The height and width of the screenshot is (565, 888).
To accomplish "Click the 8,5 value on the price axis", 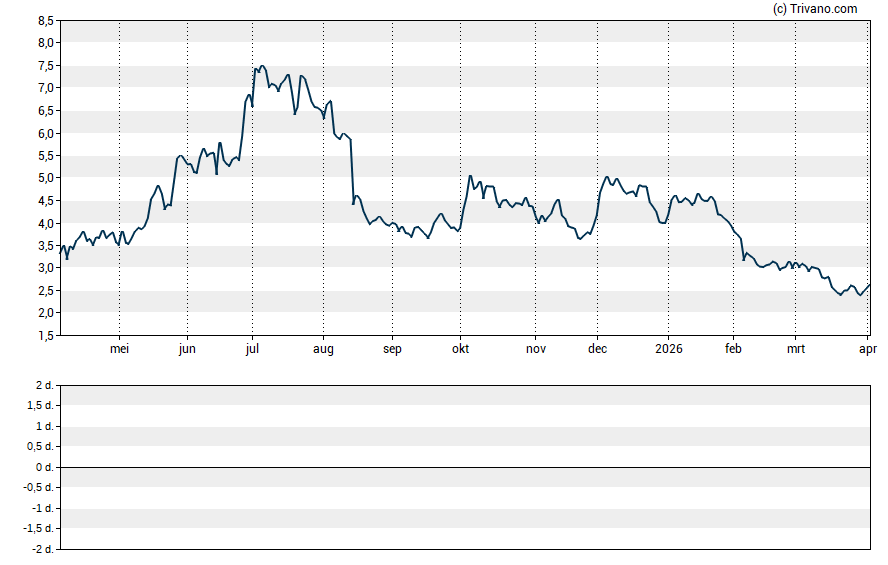I will point(45,20).
